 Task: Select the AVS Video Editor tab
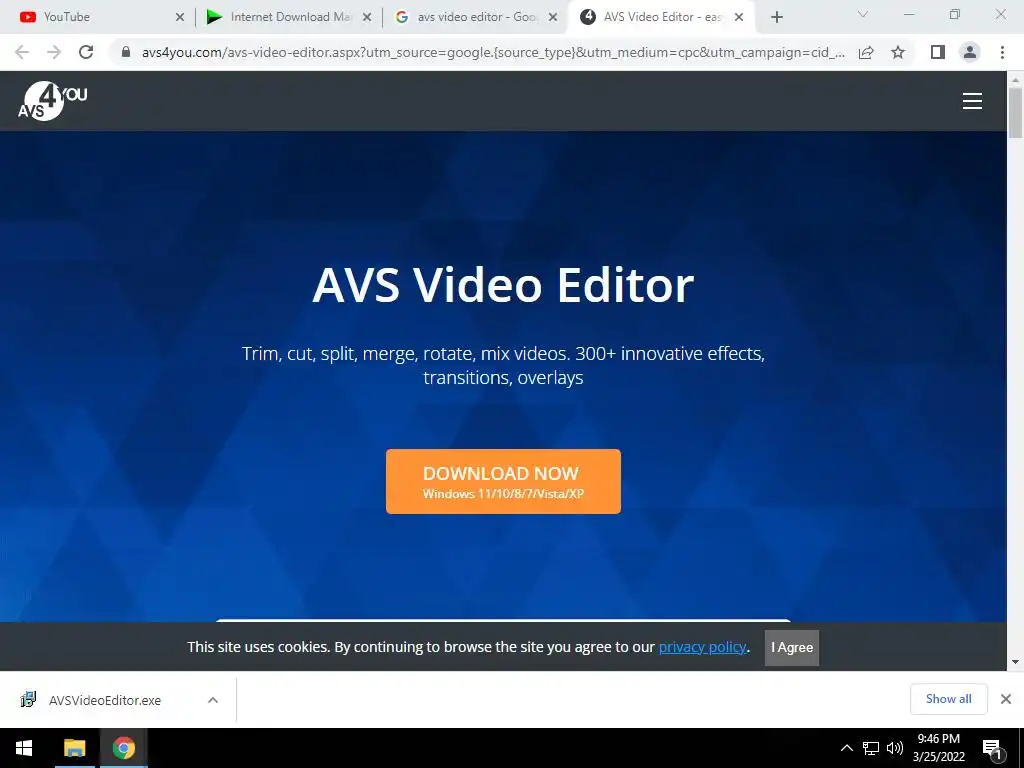[x=662, y=18]
